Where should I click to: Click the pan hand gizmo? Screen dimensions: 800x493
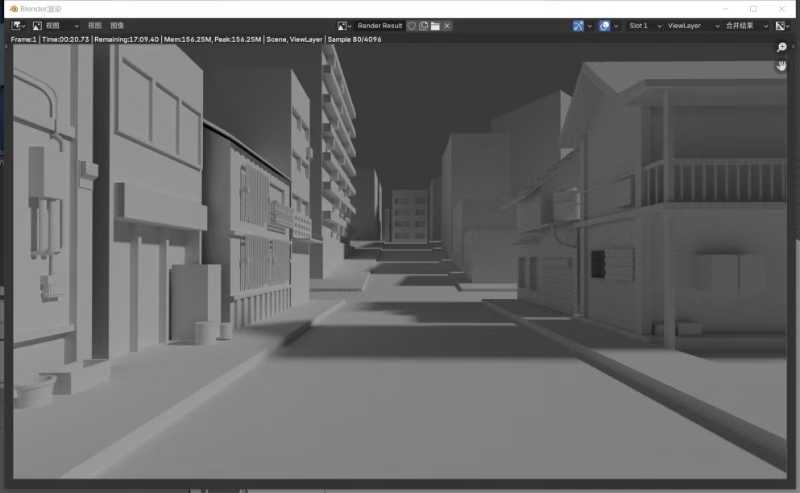click(x=782, y=66)
